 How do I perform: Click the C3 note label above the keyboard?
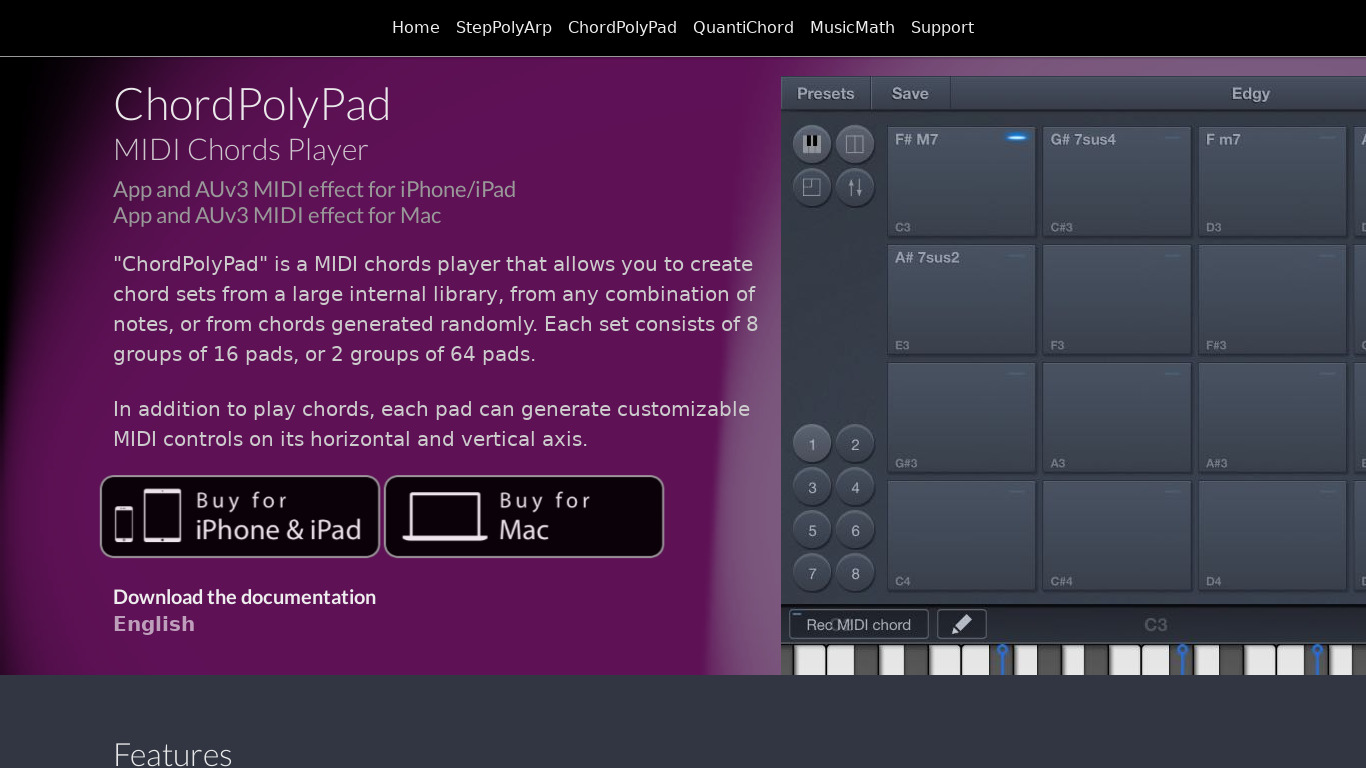point(1155,624)
